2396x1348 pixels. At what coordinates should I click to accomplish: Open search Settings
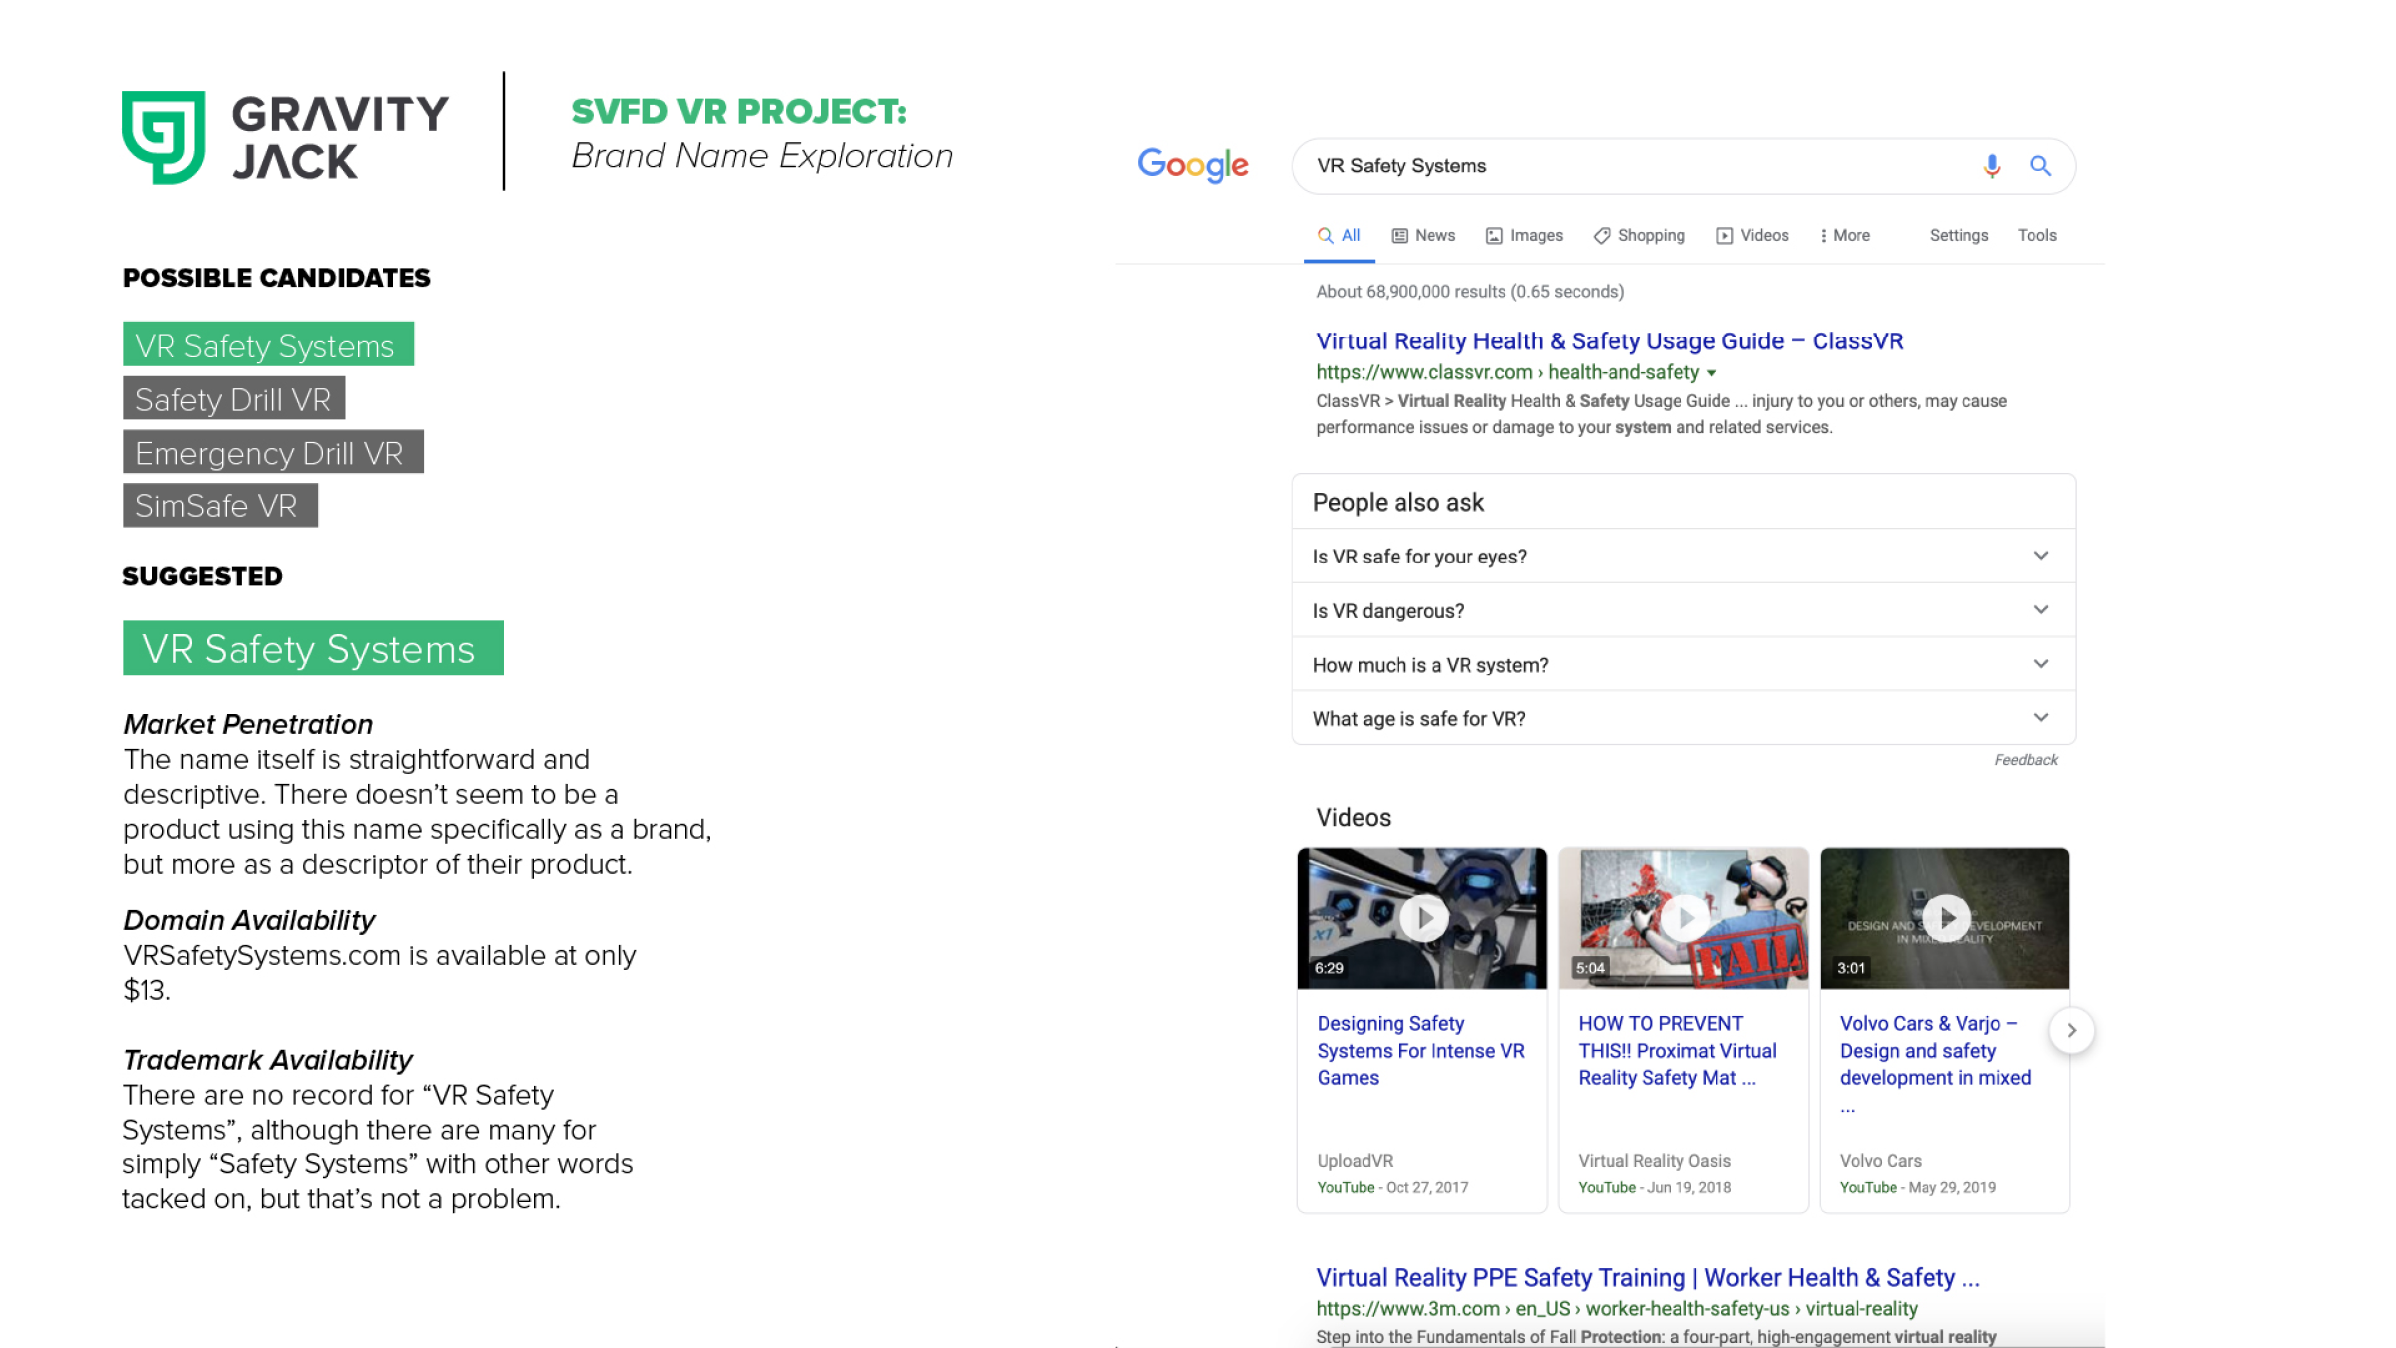pyautogui.click(x=1958, y=236)
